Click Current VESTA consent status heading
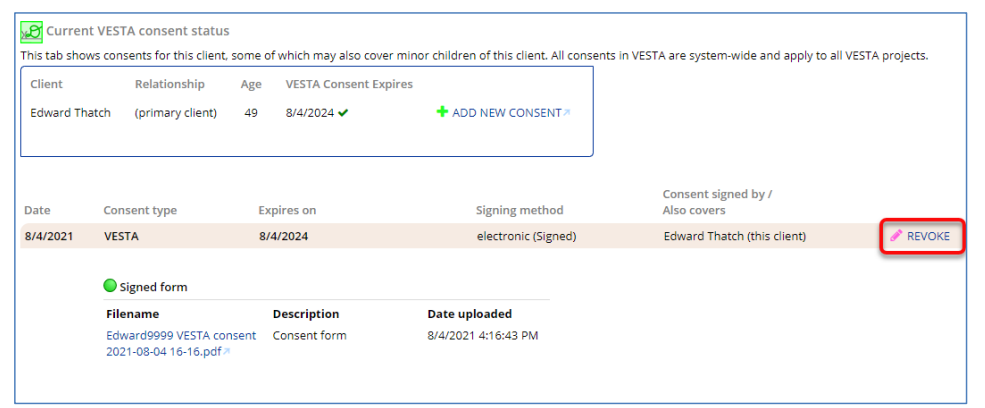 click(138, 30)
